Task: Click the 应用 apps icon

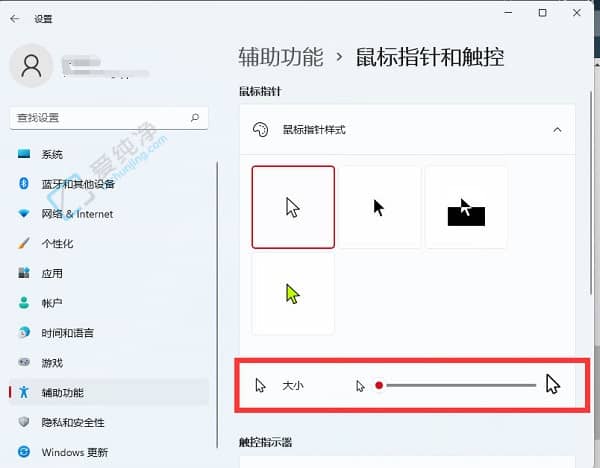Action: (24, 273)
